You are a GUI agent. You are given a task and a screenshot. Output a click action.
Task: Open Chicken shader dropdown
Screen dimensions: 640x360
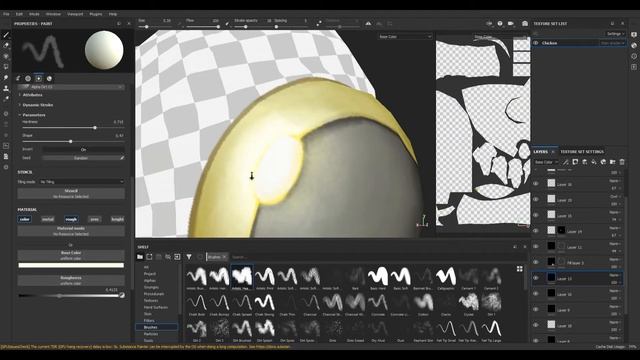pyautogui.click(x=612, y=43)
